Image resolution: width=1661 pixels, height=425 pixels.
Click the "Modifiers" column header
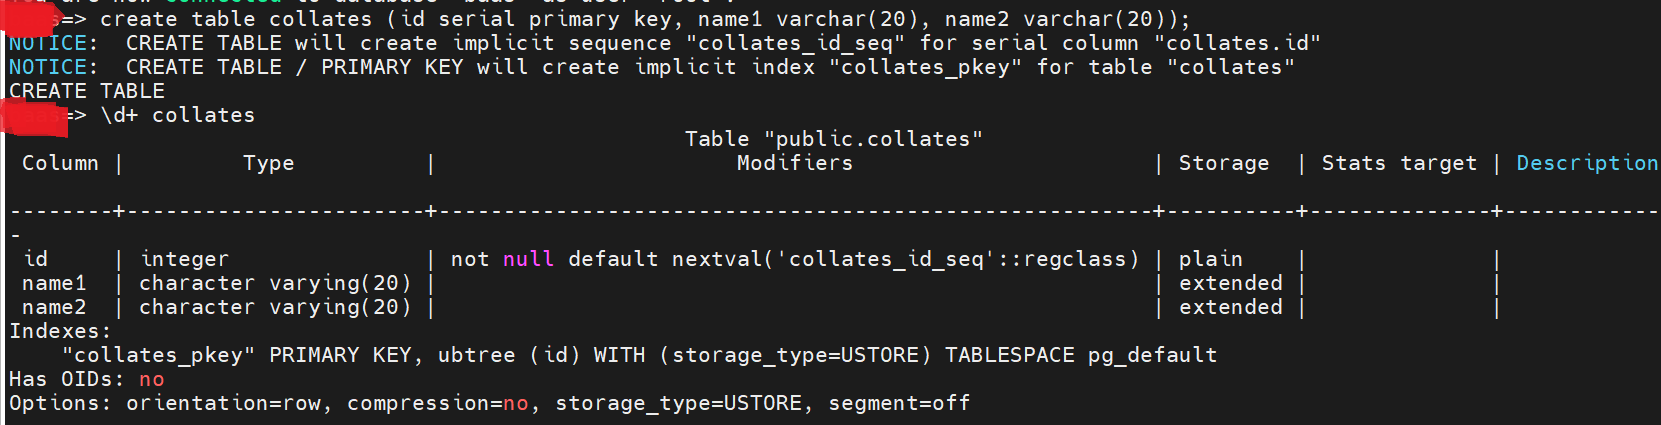click(x=794, y=163)
